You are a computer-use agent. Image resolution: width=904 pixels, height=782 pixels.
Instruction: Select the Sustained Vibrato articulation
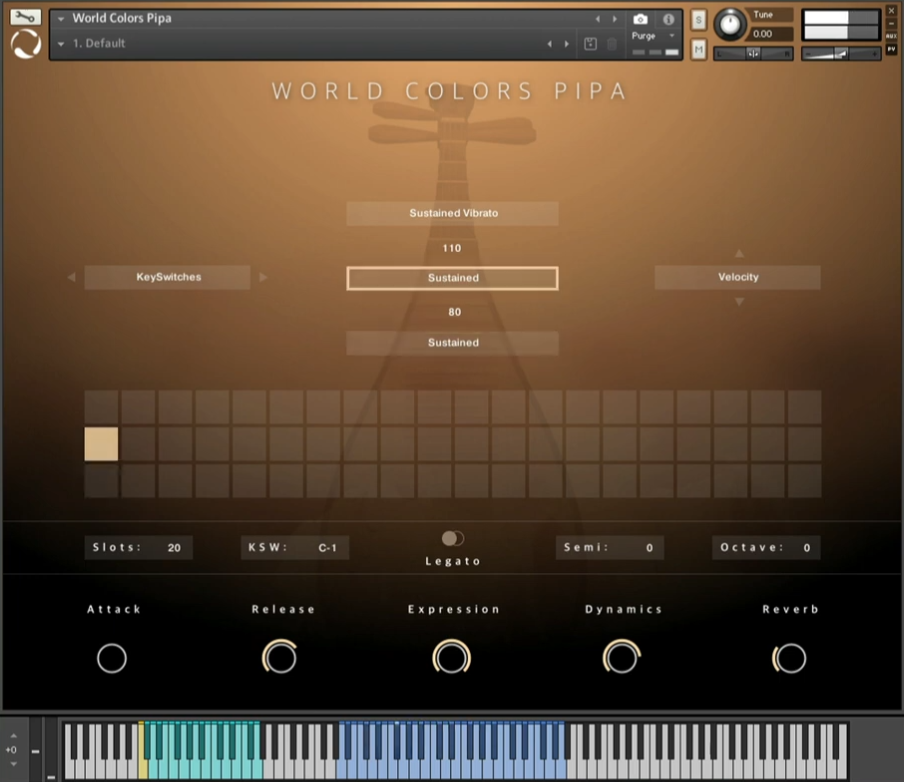pyautogui.click(x=452, y=213)
